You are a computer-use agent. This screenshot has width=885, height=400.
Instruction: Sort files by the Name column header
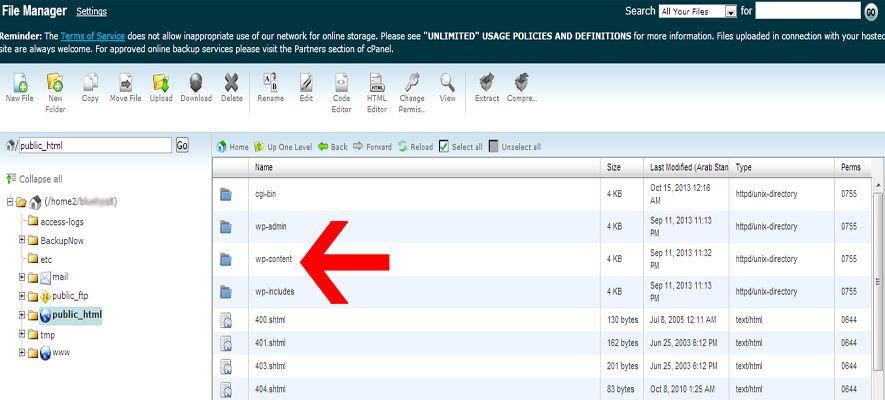click(x=264, y=167)
